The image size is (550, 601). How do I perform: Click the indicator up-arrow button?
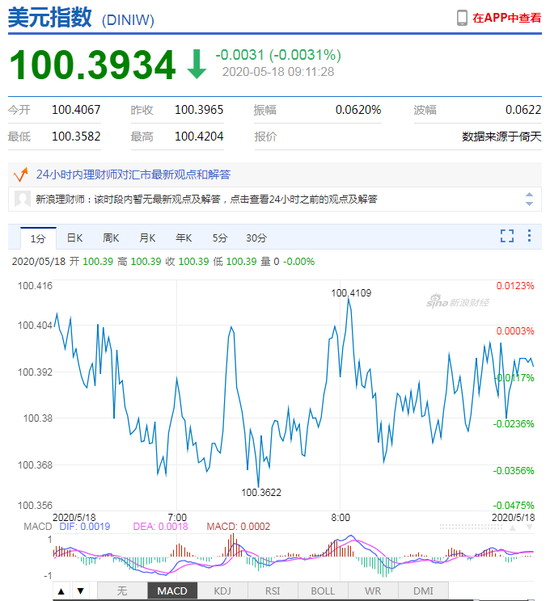pyautogui.click(x=61, y=591)
